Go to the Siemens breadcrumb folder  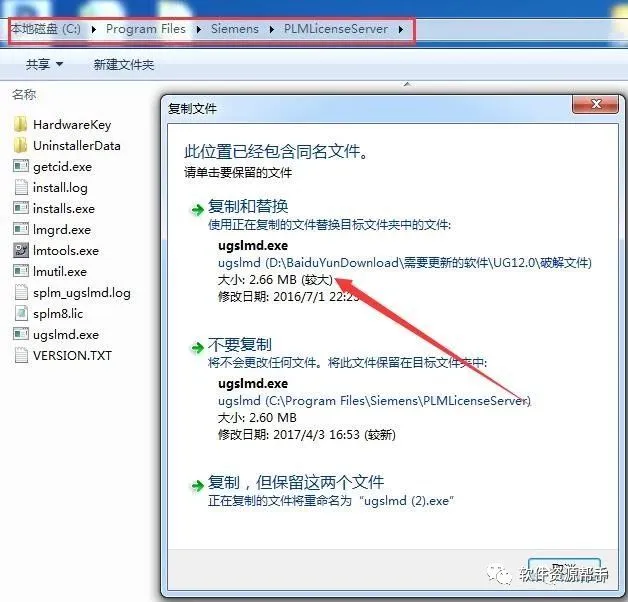[x=235, y=29]
